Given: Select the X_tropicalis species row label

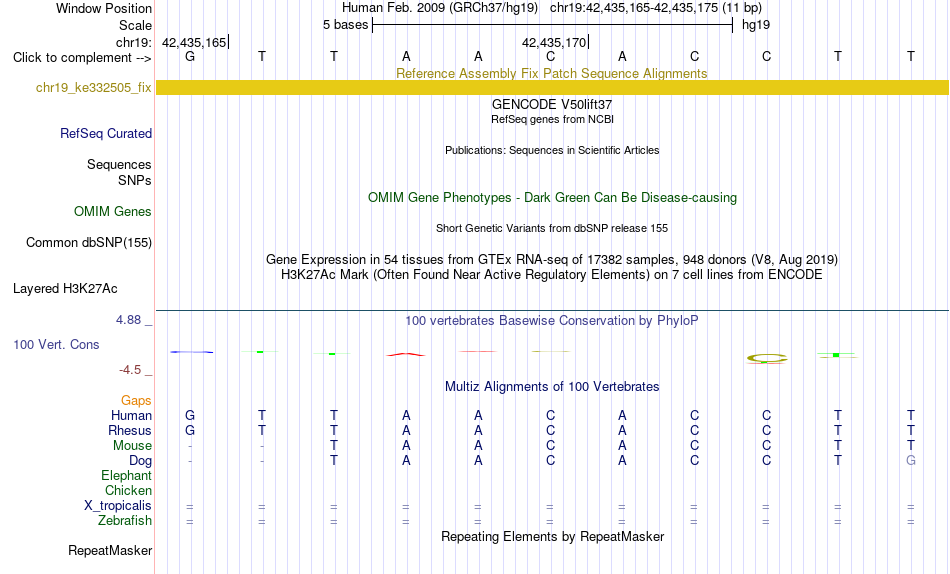Looking at the screenshot, I should (118, 506).
